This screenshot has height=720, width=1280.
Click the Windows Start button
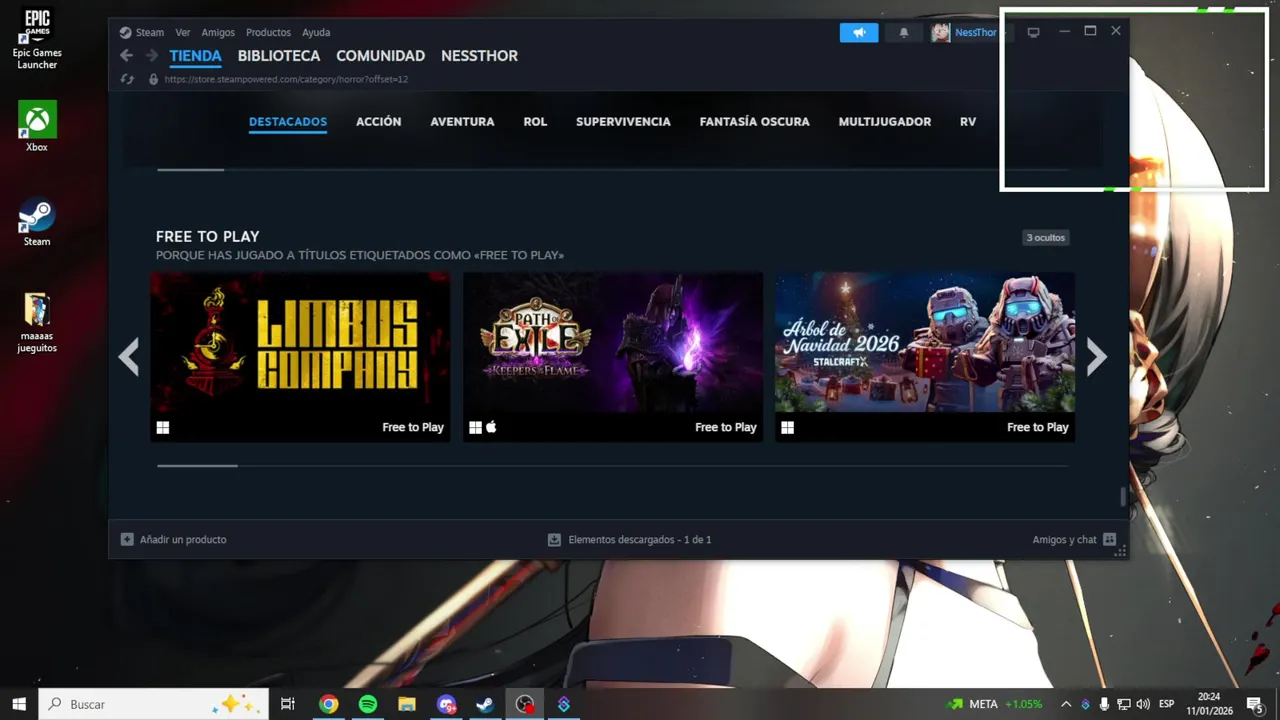[x=18, y=704]
